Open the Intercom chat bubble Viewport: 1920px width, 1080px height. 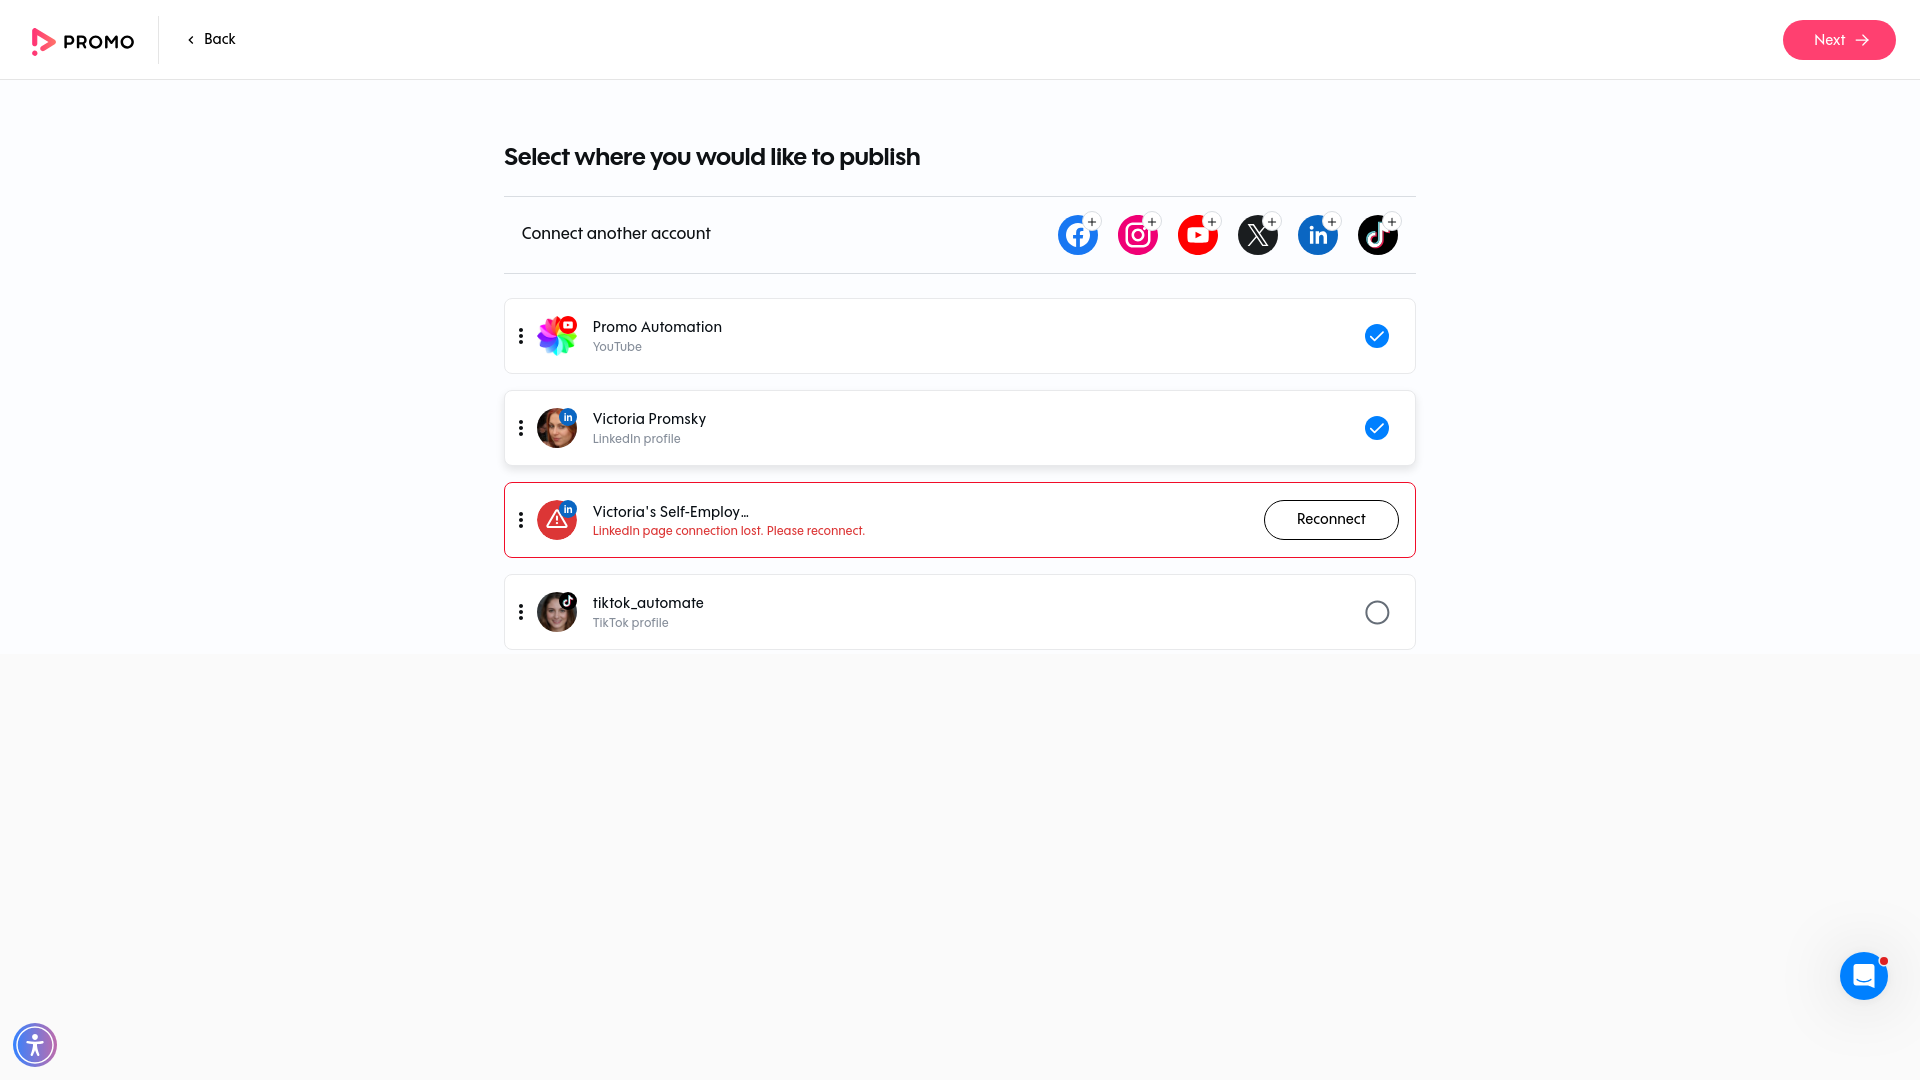coord(1863,975)
